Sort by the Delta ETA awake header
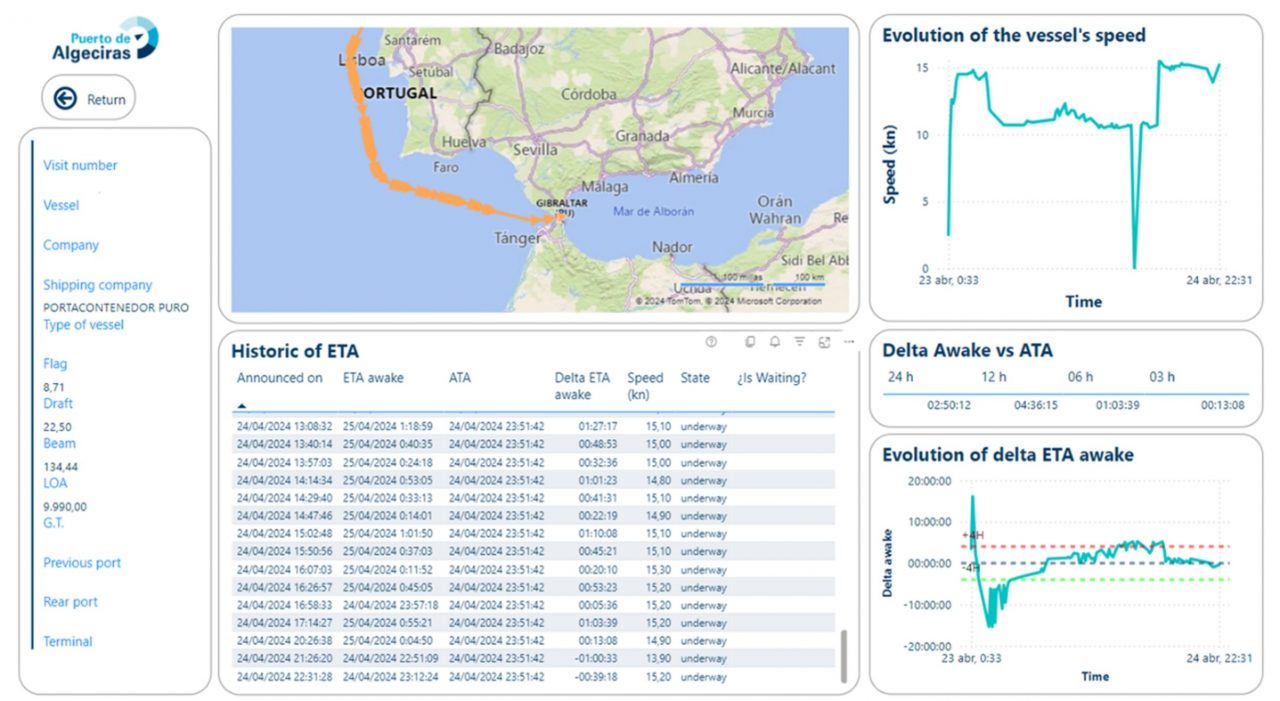 point(582,386)
